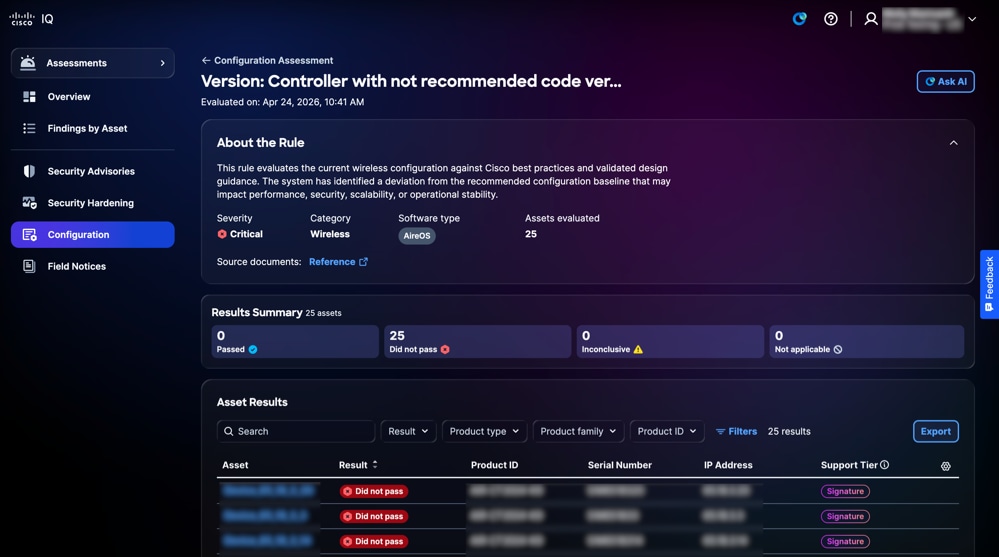Open the Product ID filter dropdown

[667, 431]
